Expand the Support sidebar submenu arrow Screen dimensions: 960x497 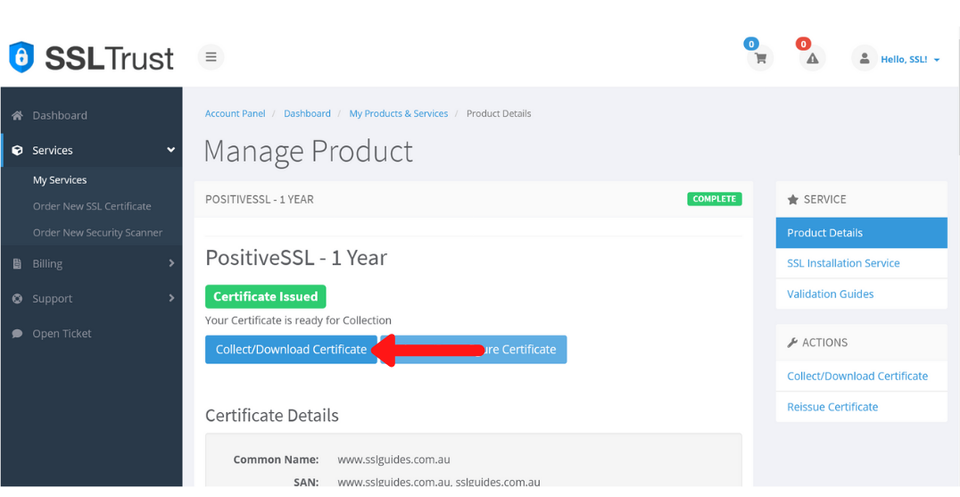(x=171, y=298)
